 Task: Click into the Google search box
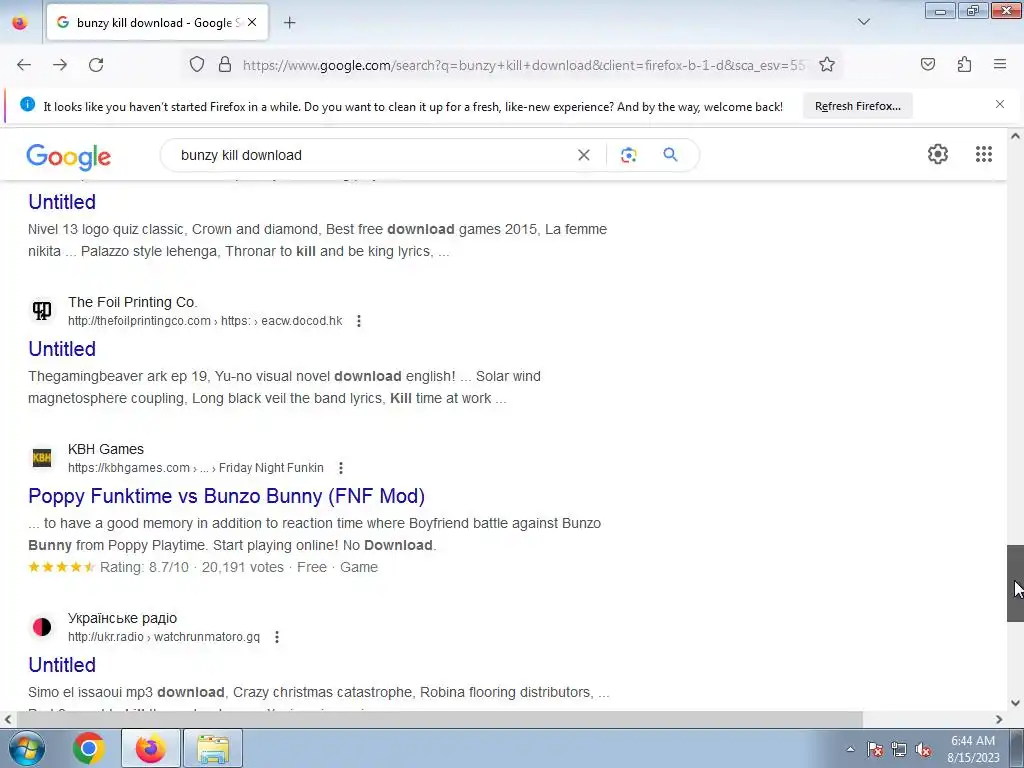(x=372, y=155)
